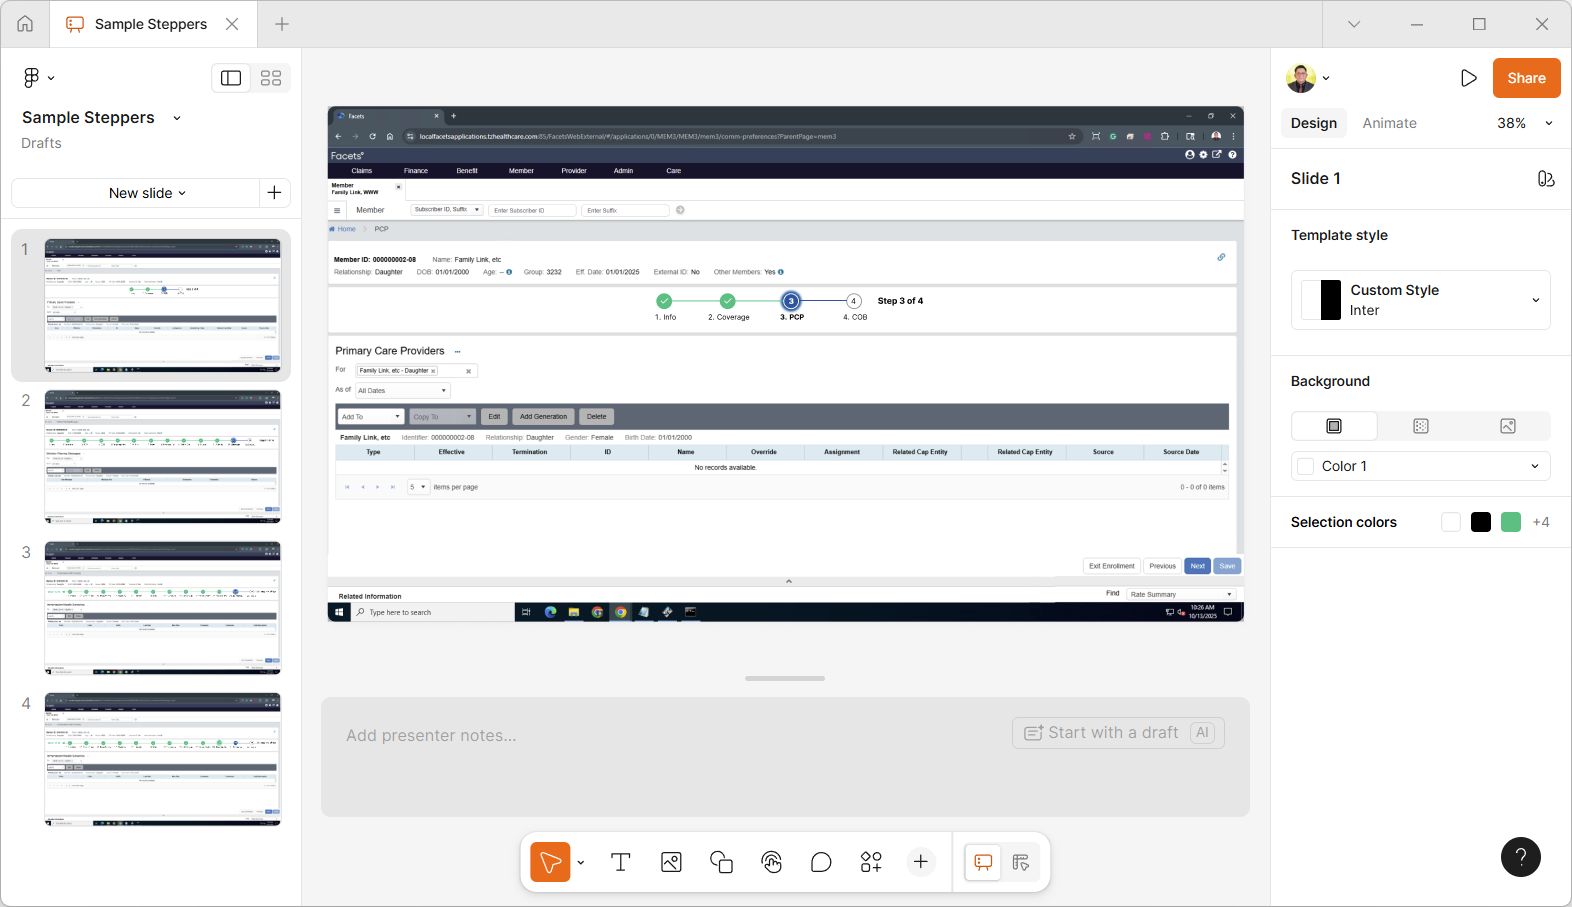Select the Comment tool
This screenshot has width=1572, height=907.
[821, 862]
